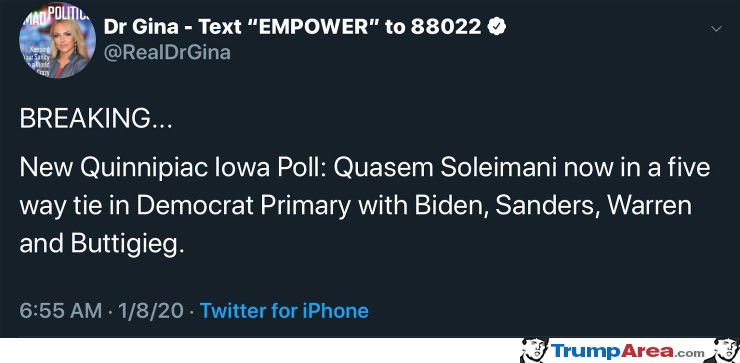Click the left caricature face icon
The height and width of the screenshot is (363, 740).
[534, 350]
